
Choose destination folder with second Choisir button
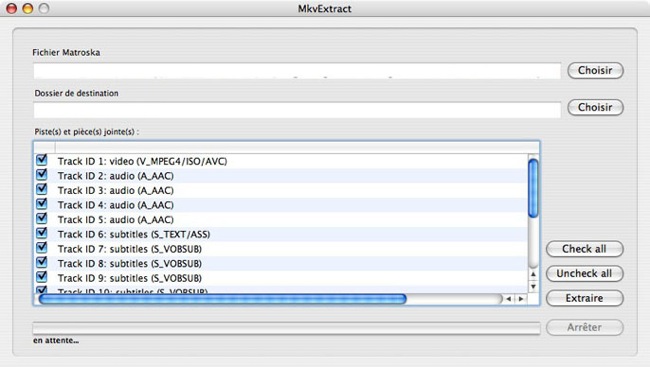coord(595,107)
